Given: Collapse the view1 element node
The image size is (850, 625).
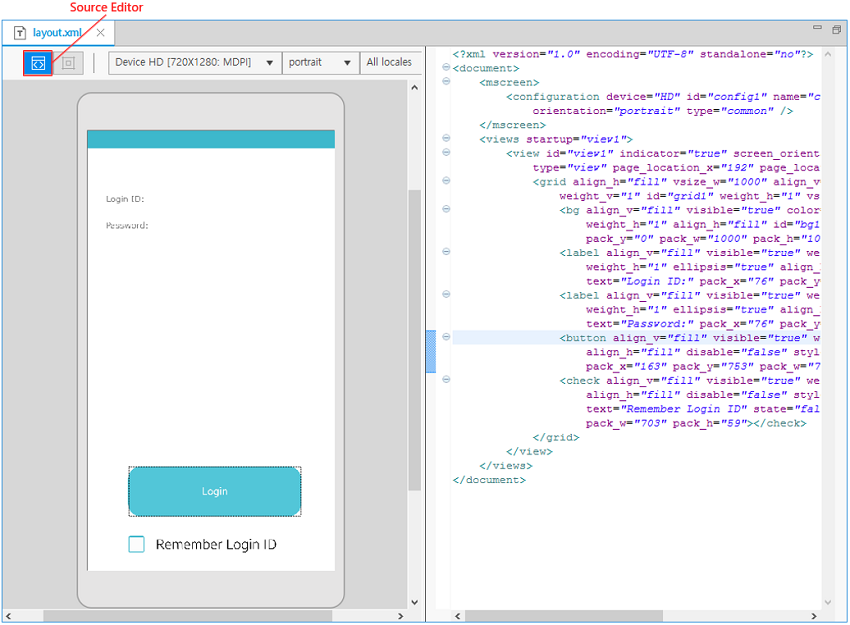Looking at the screenshot, I should click(x=446, y=153).
